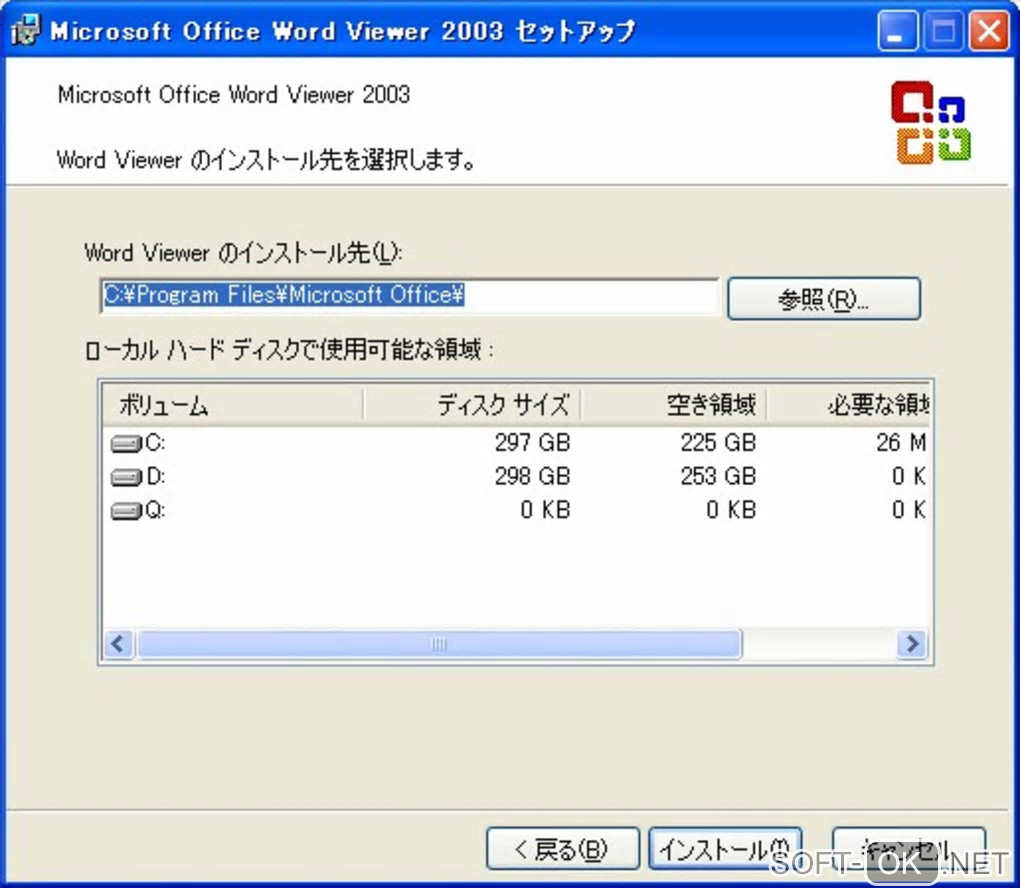This screenshot has width=1020, height=888.
Task: Click the Q: row 0 KB disk size
Action: (x=545, y=509)
